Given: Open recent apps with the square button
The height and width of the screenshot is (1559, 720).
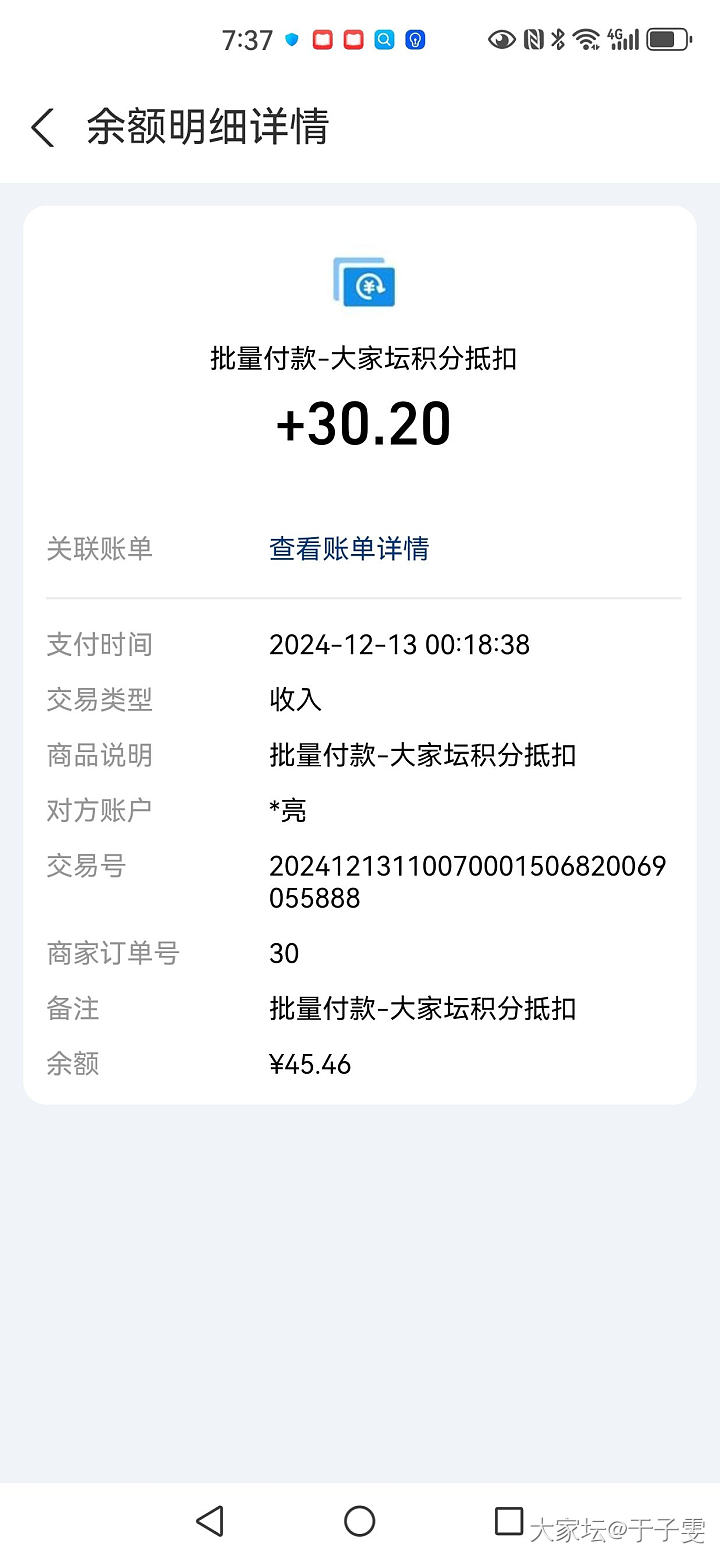Looking at the screenshot, I should tap(509, 1521).
